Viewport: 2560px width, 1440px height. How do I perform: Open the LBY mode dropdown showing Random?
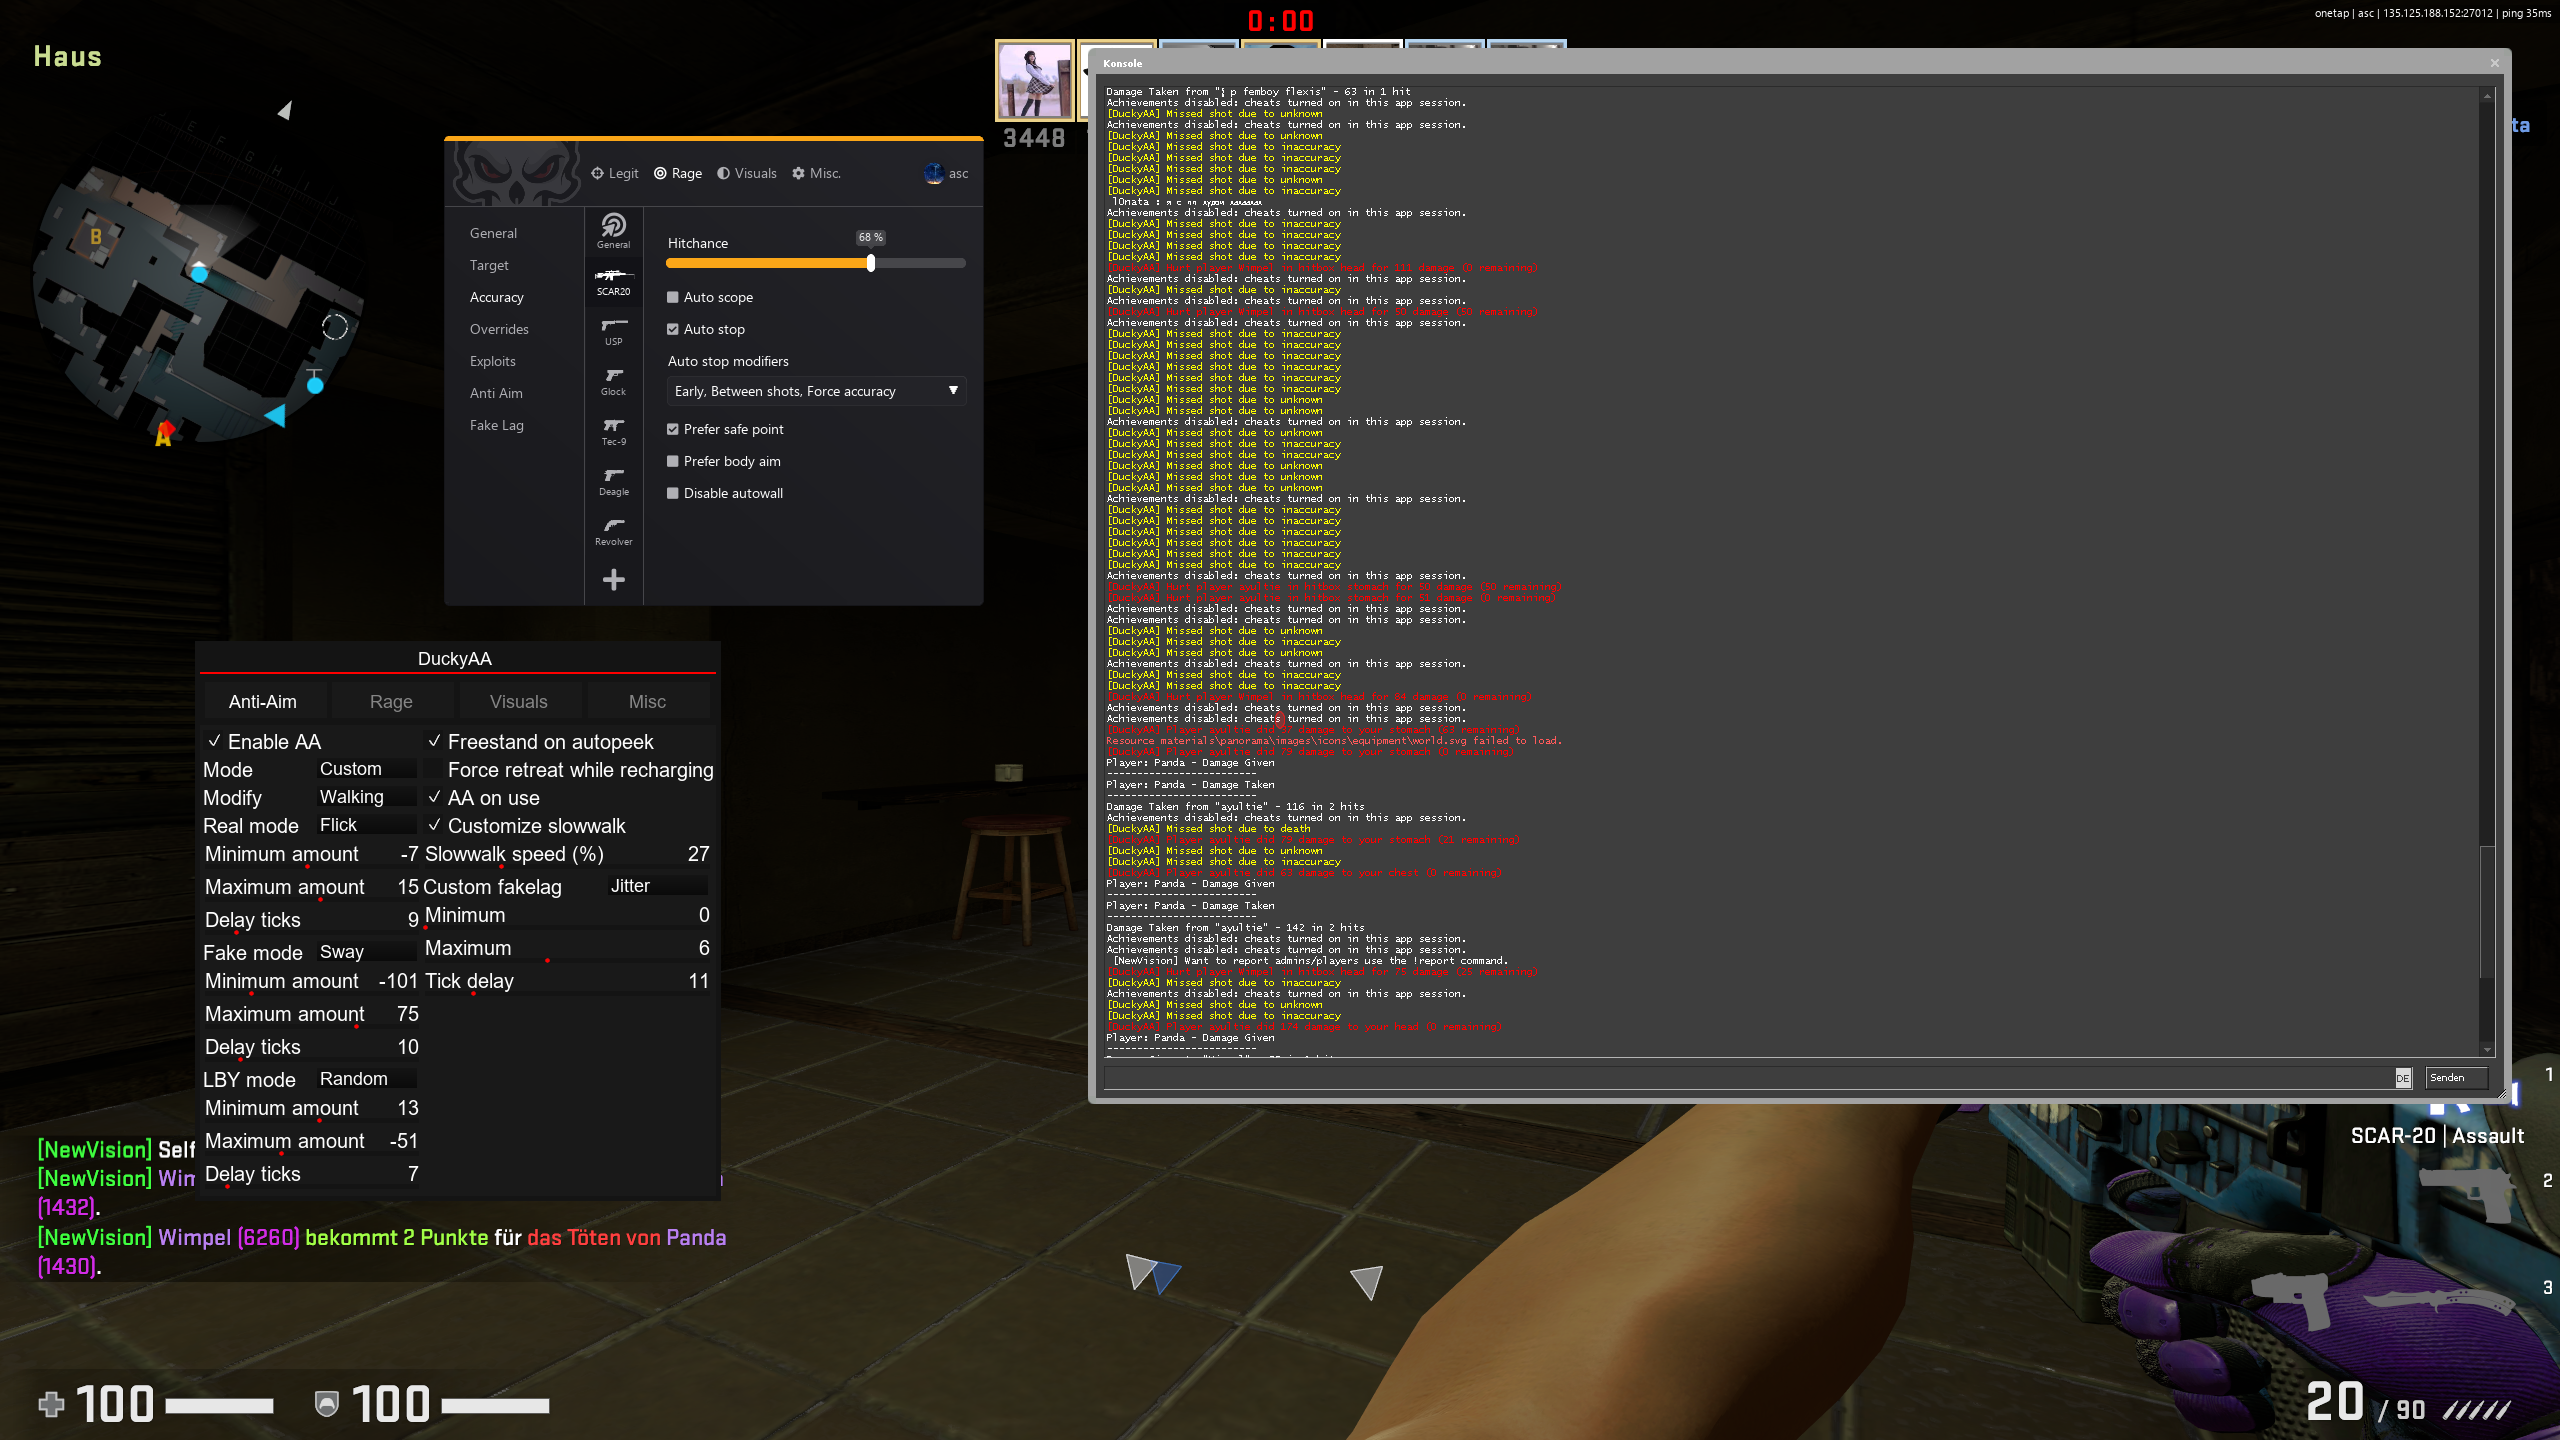tap(366, 1079)
